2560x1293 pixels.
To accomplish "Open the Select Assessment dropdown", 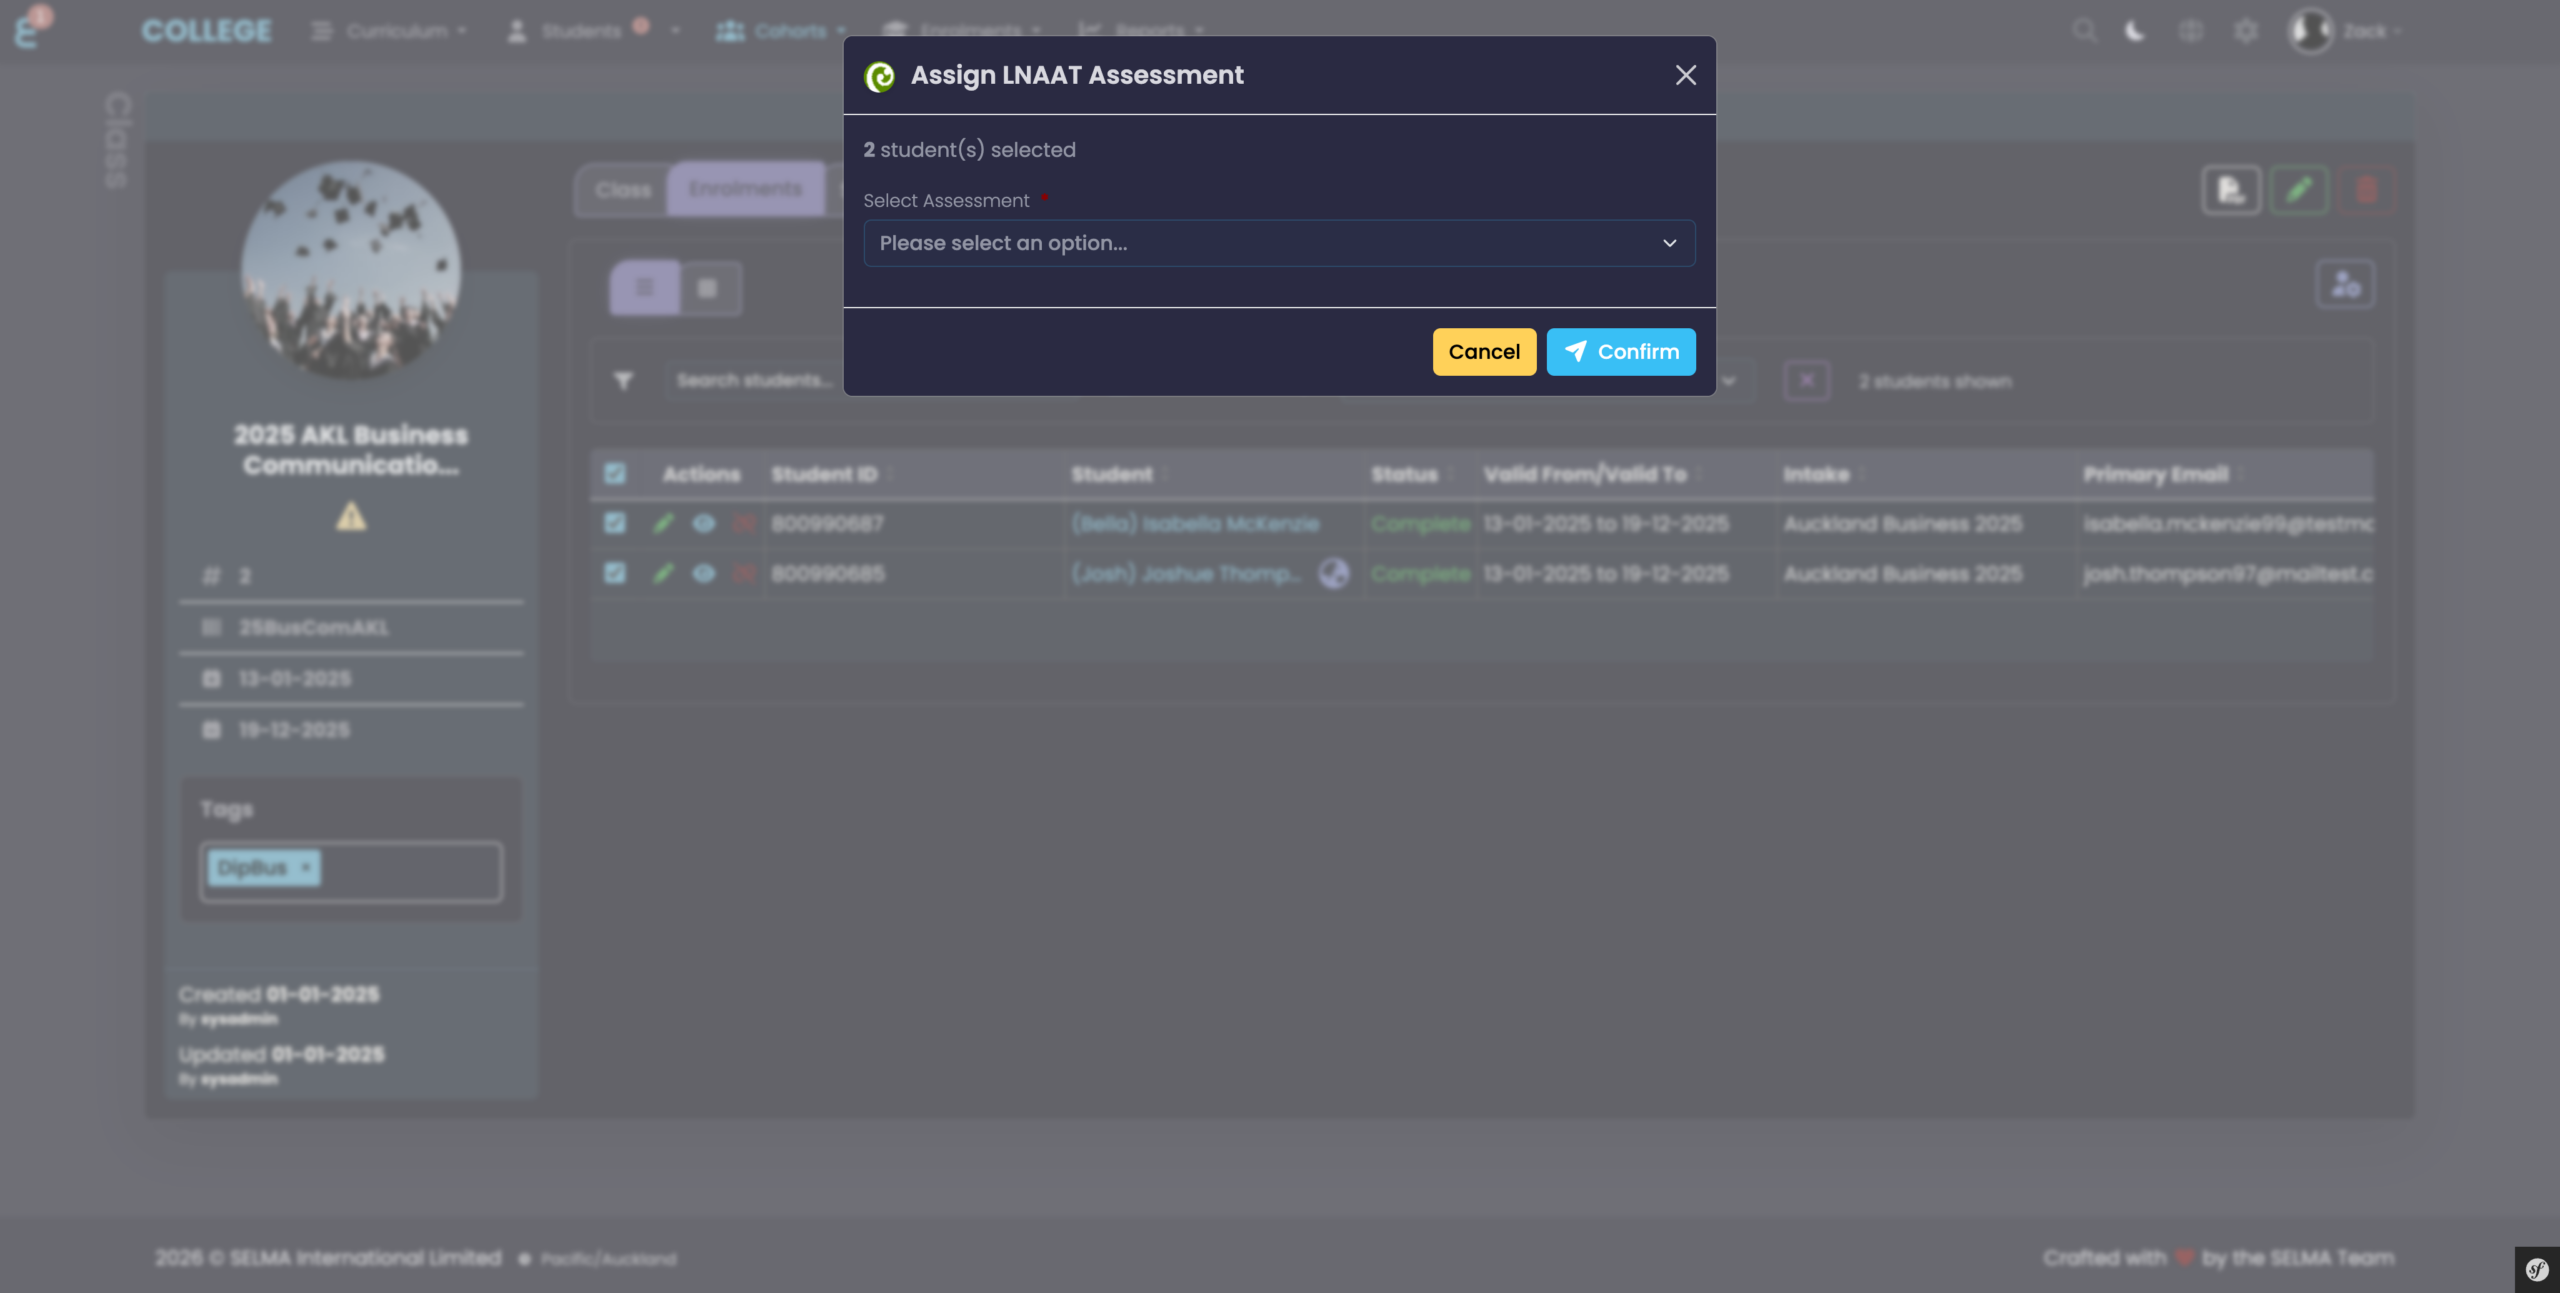I will (1278, 243).
